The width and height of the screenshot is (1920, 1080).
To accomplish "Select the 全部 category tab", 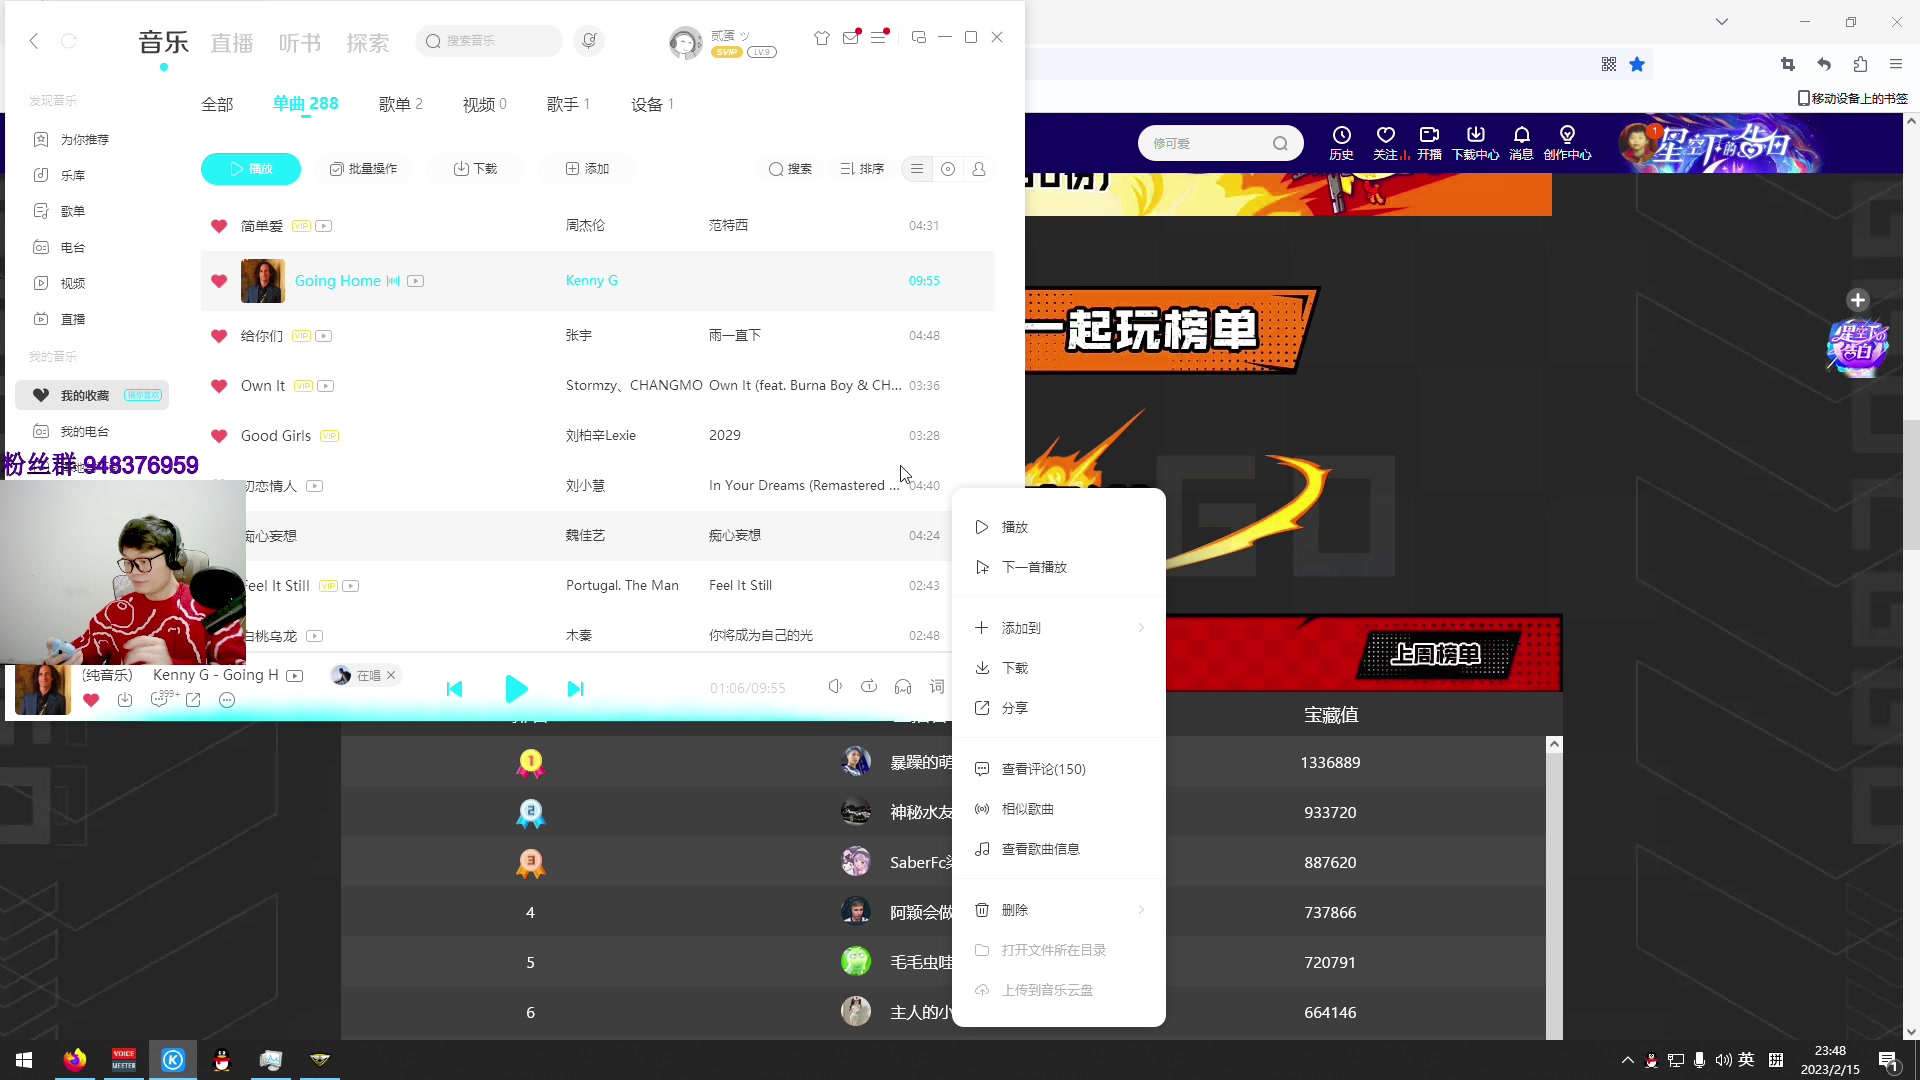I will click(x=217, y=104).
